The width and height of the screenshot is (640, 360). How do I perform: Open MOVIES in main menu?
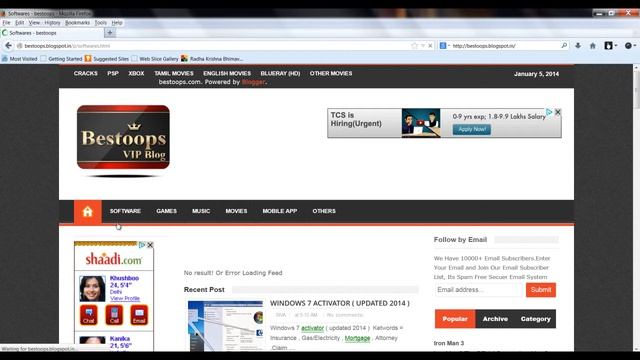pos(236,211)
